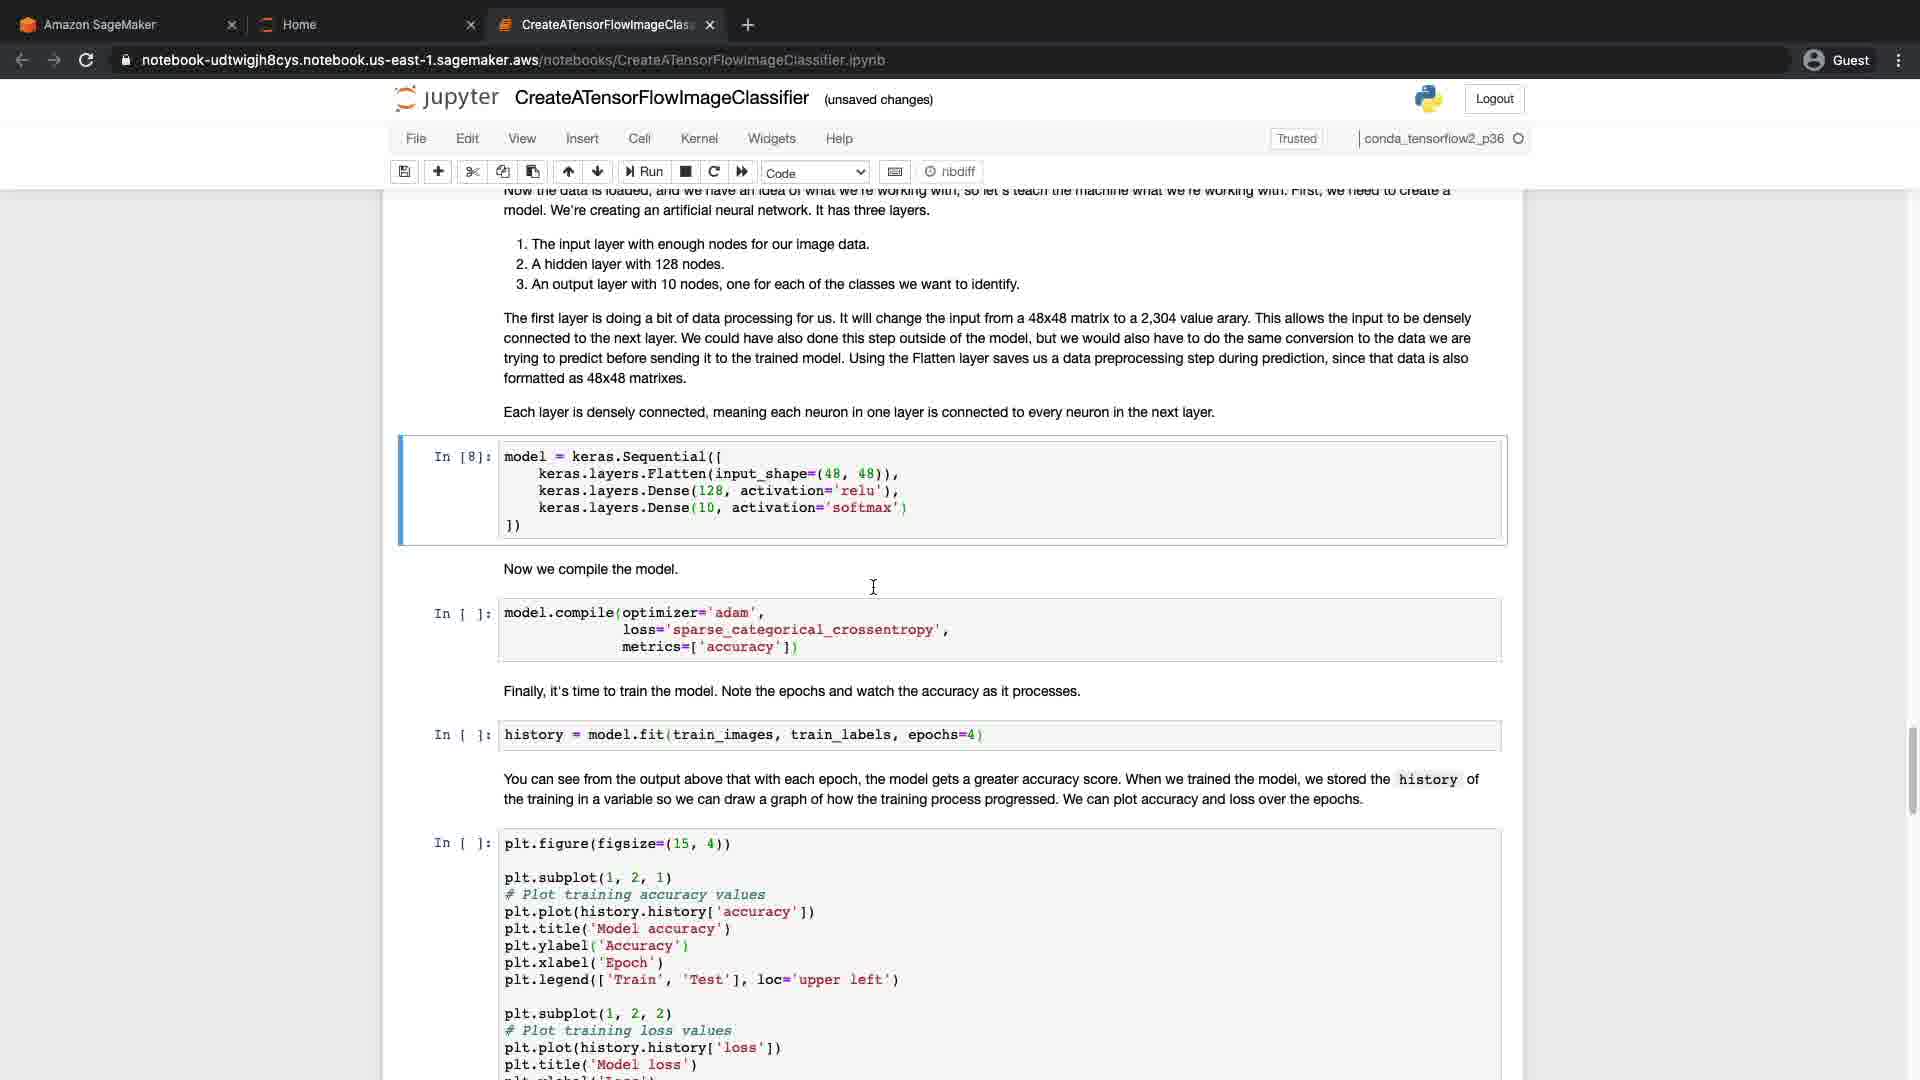Open the command palette keyboard icon
This screenshot has height=1080, width=1920.
895,172
